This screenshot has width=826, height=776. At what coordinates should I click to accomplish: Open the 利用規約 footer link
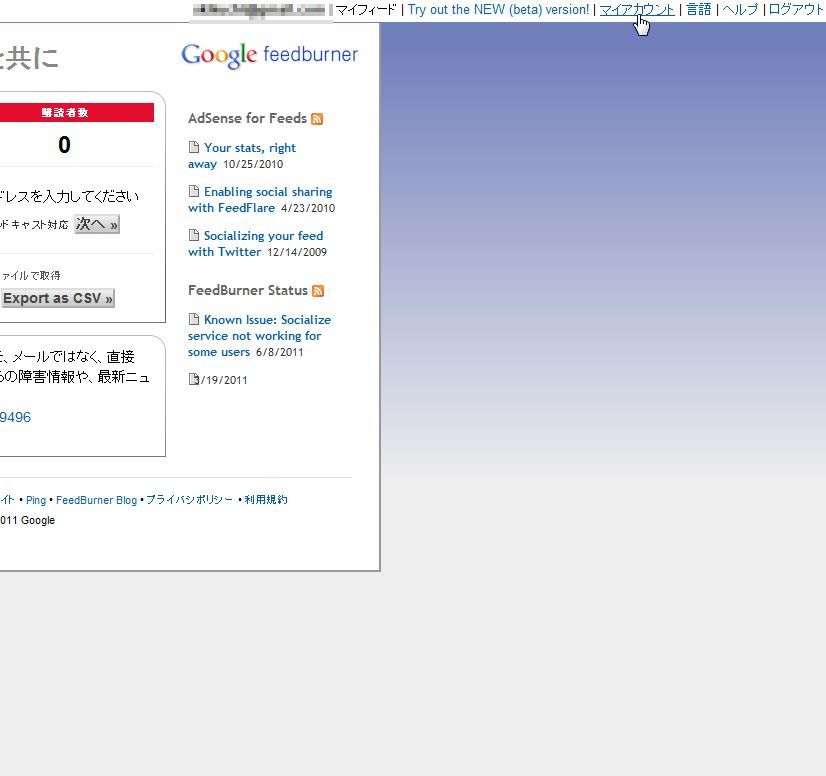pos(266,499)
